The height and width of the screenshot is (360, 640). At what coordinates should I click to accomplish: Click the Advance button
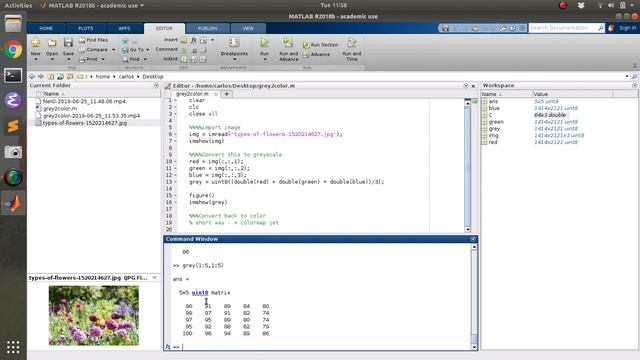point(316,54)
